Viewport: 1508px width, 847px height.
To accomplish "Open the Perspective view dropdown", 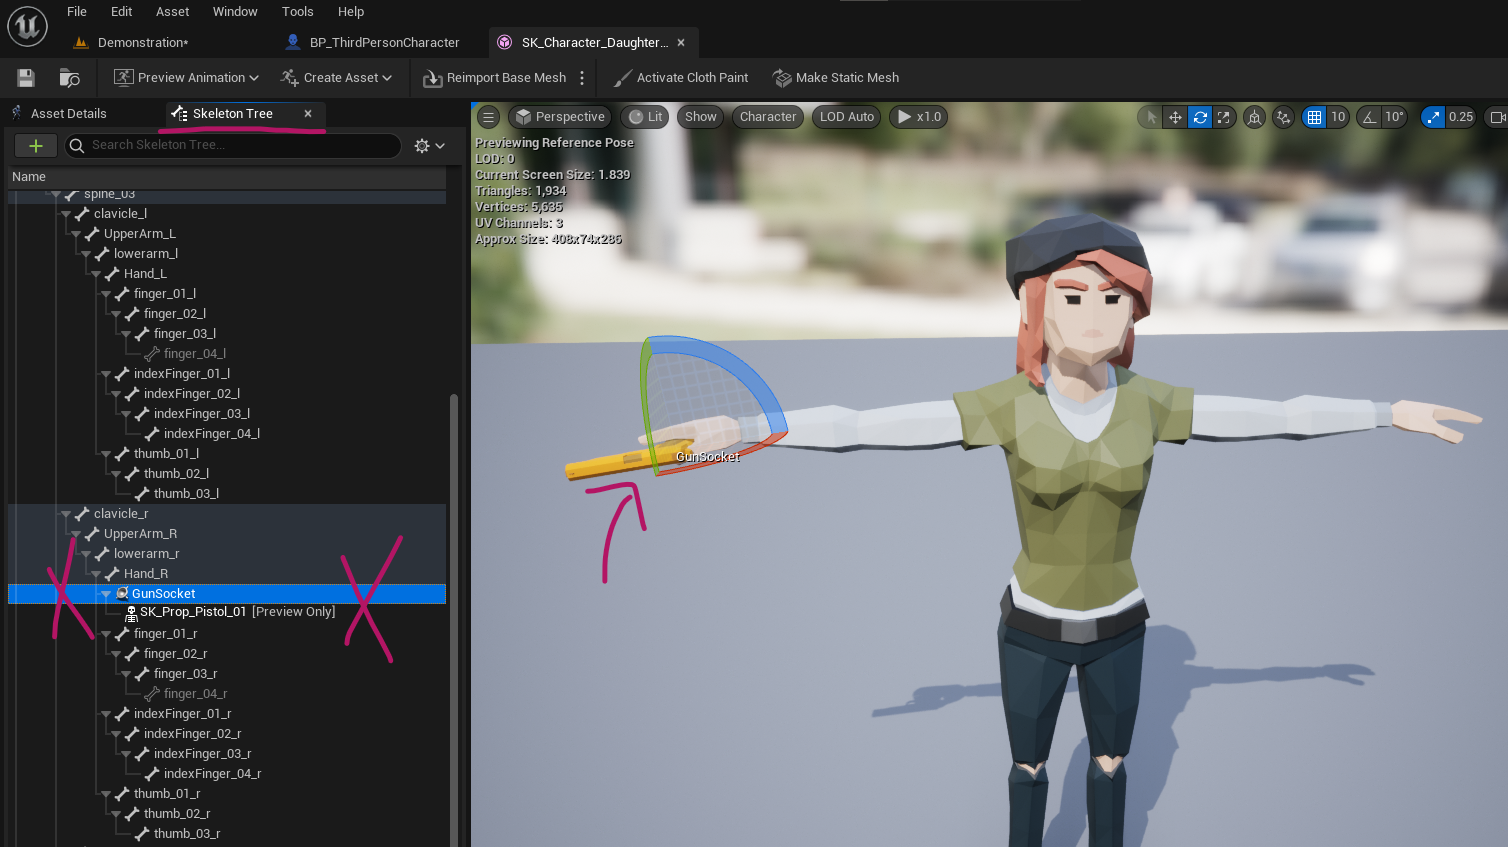I will 560,116.
